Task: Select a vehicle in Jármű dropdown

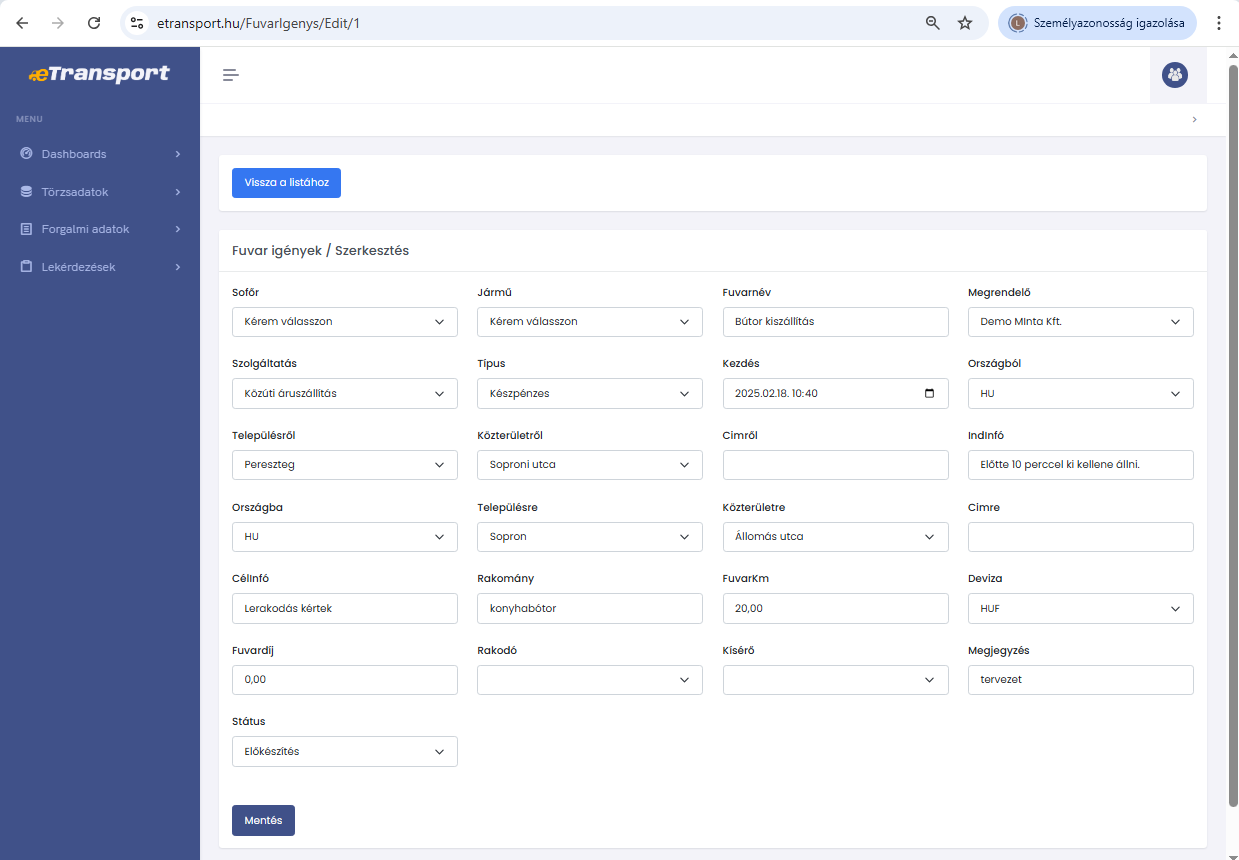Action: point(589,322)
